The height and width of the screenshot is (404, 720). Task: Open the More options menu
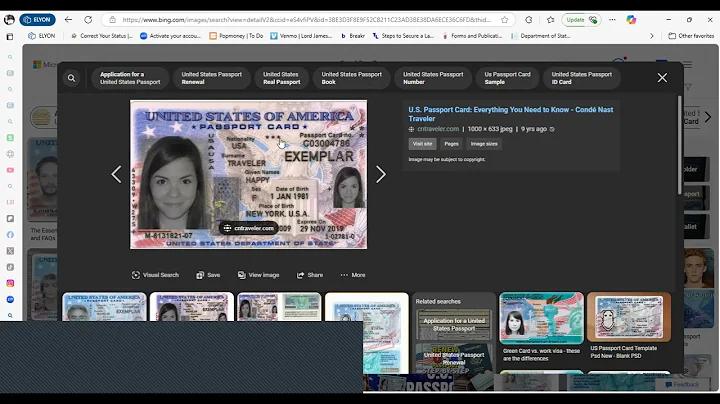pyautogui.click(x=353, y=275)
